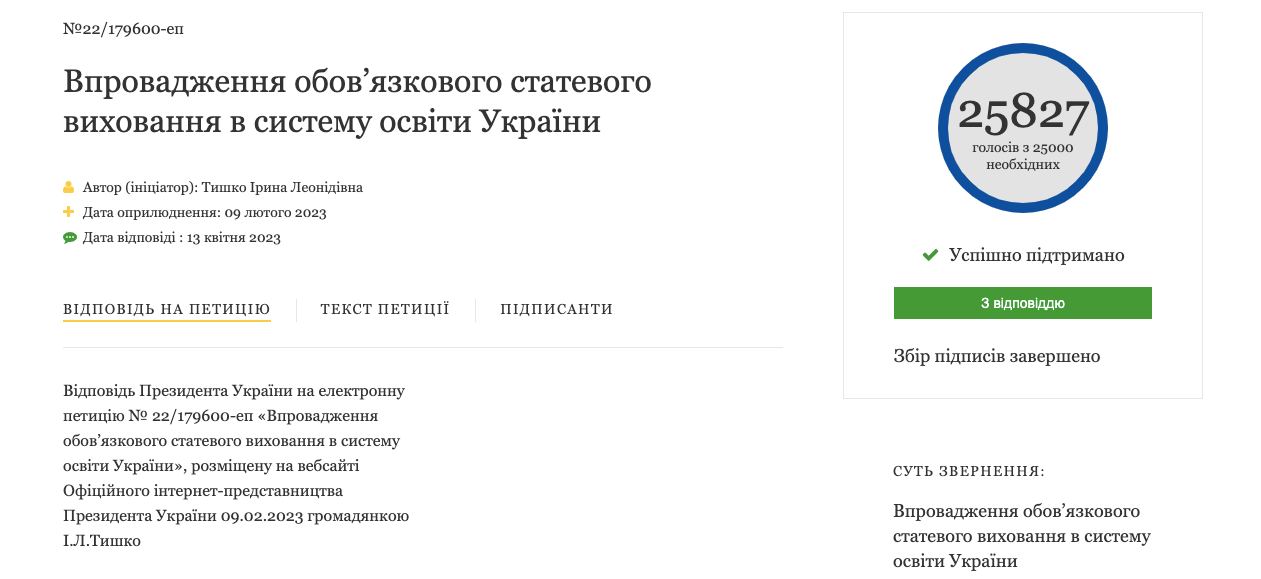Click the 25827 vote count number

[x=1023, y=114]
